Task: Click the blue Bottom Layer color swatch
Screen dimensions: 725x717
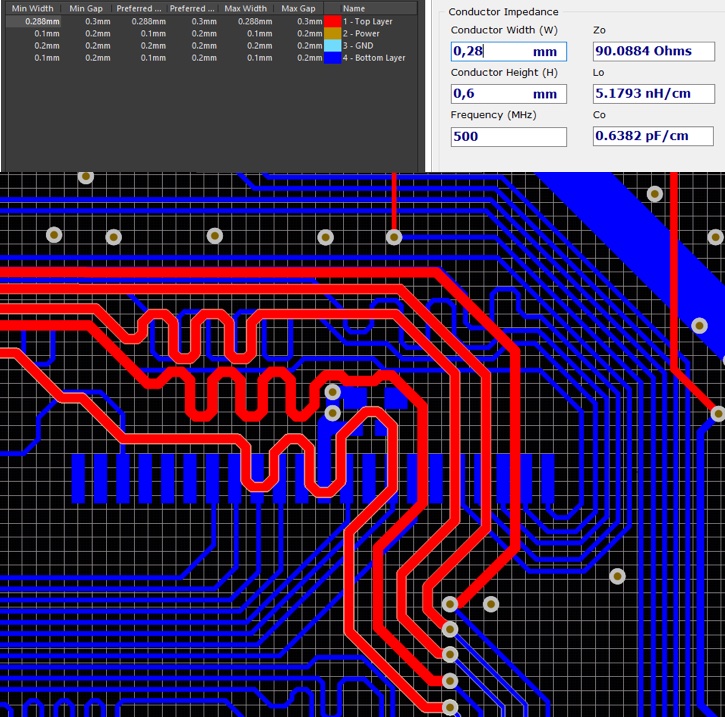Action: pos(332,58)
